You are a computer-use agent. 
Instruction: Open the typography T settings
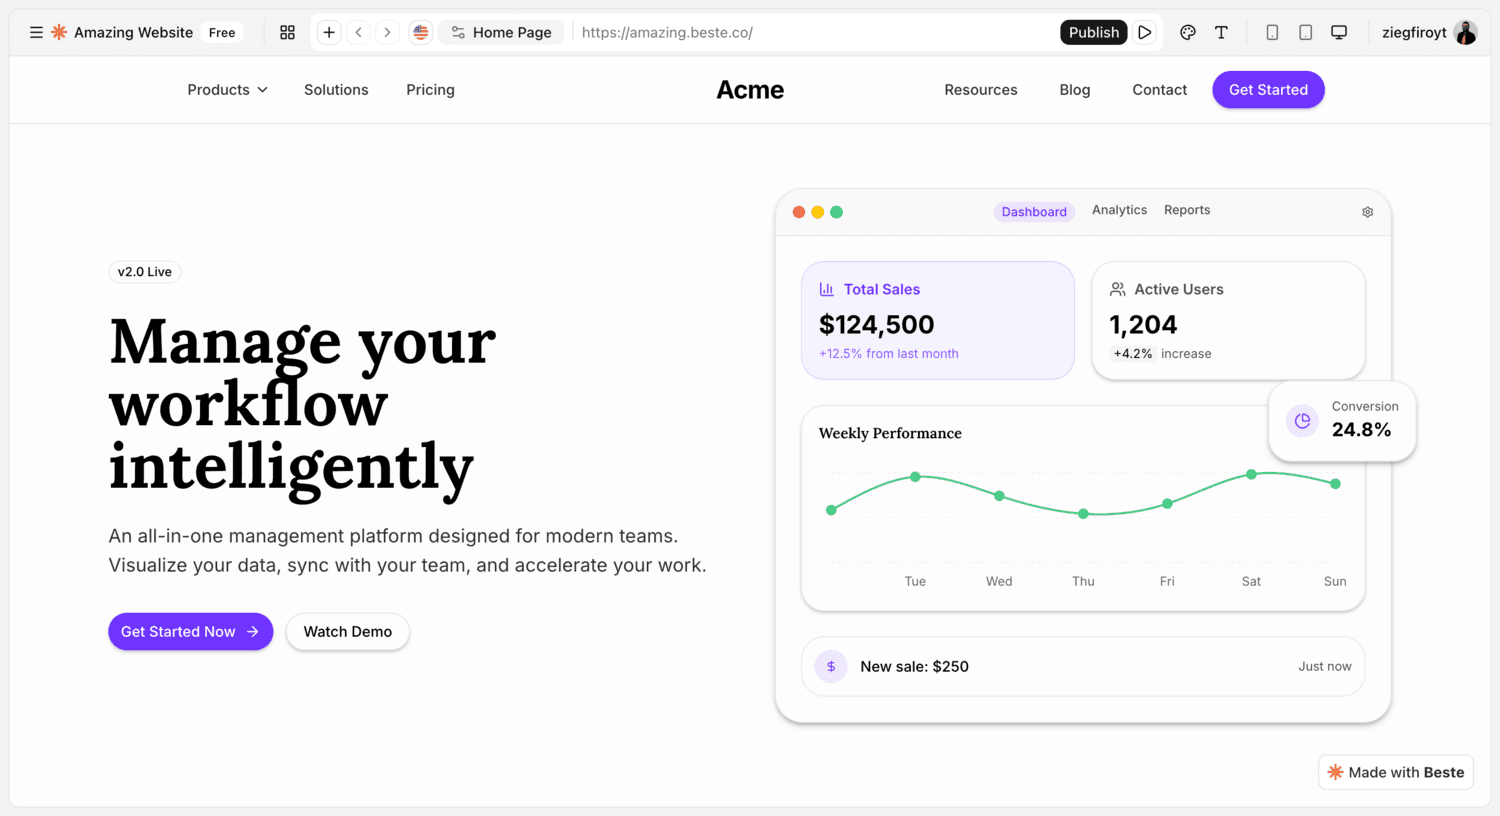point(1221,32)
